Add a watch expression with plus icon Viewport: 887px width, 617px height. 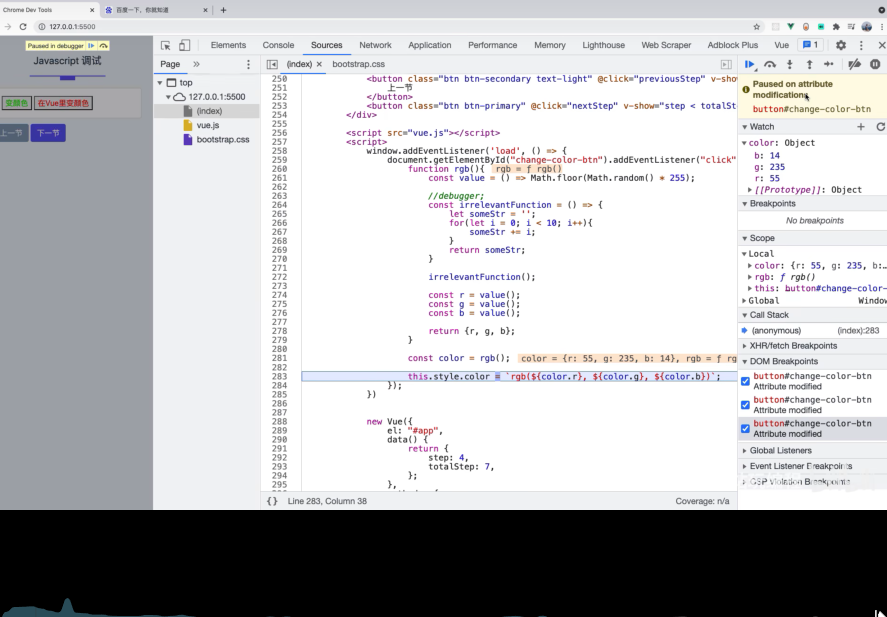tap(861, 127)
